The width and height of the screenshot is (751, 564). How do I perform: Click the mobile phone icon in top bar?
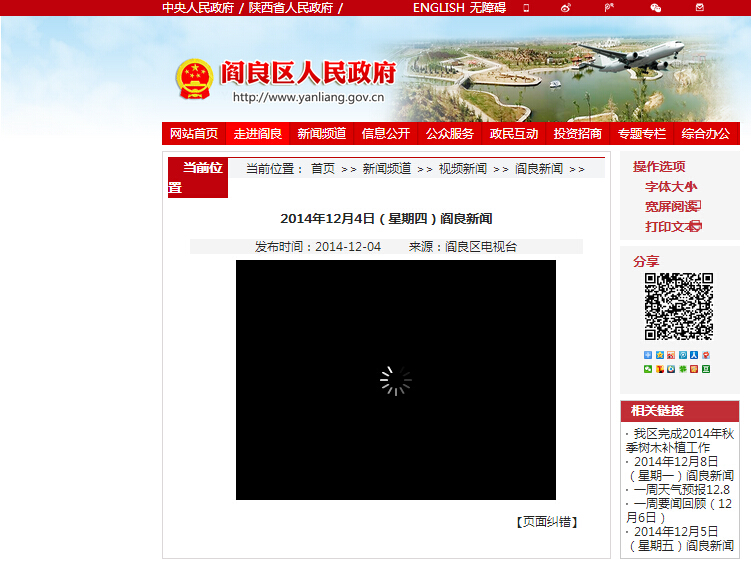pyautogui.click(x=526, y=8)
